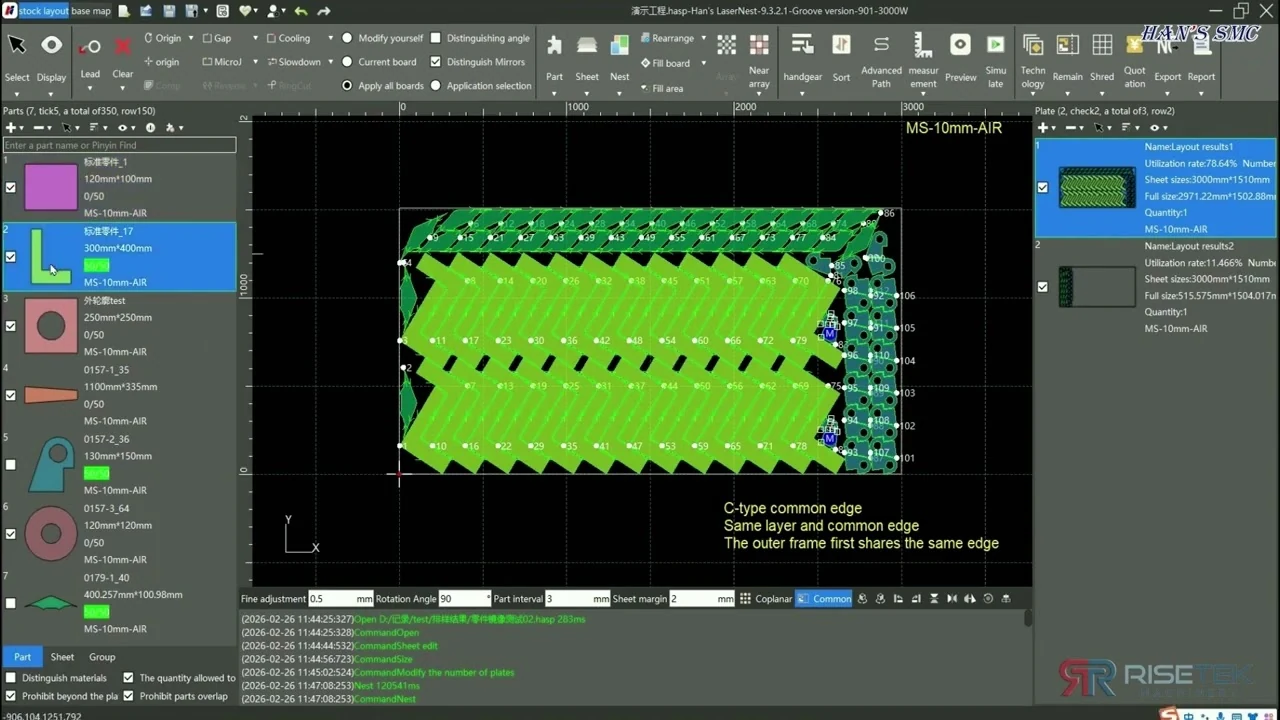Switch to the Group tab
The height and width of the screenshot is (720, 1280).
[x=102, y=657]
